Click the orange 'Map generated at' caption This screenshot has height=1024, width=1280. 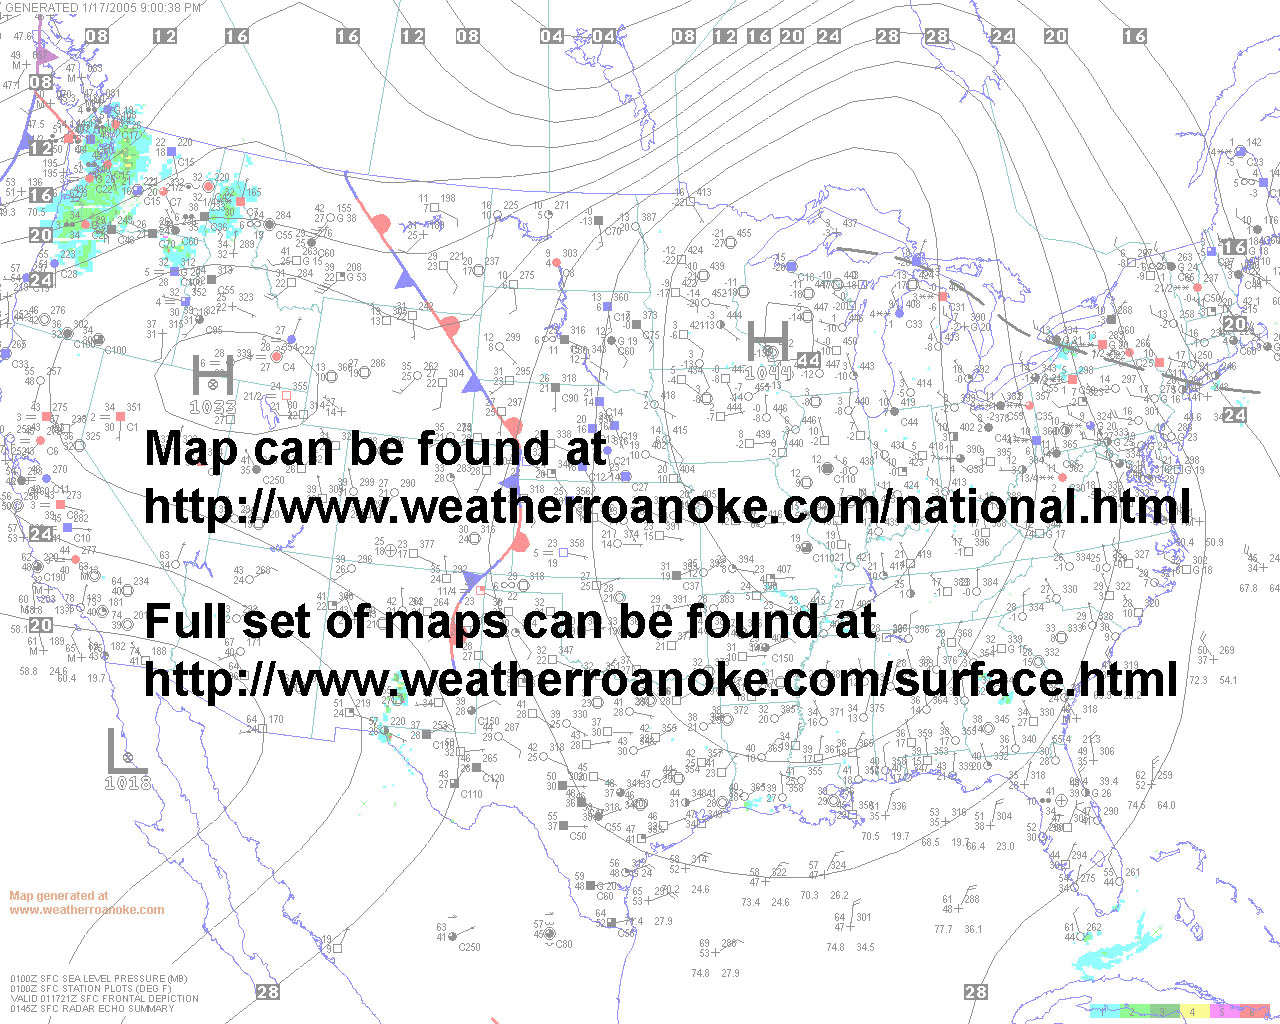(59, 896)
